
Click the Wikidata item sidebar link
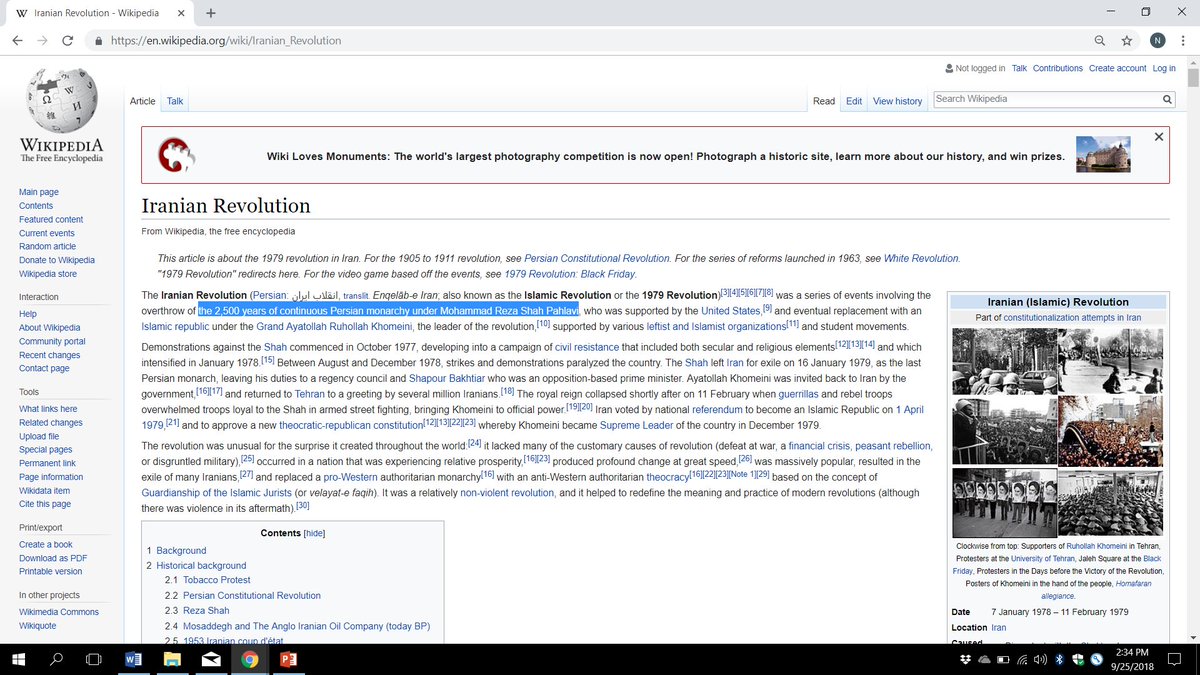pos(45,490)
